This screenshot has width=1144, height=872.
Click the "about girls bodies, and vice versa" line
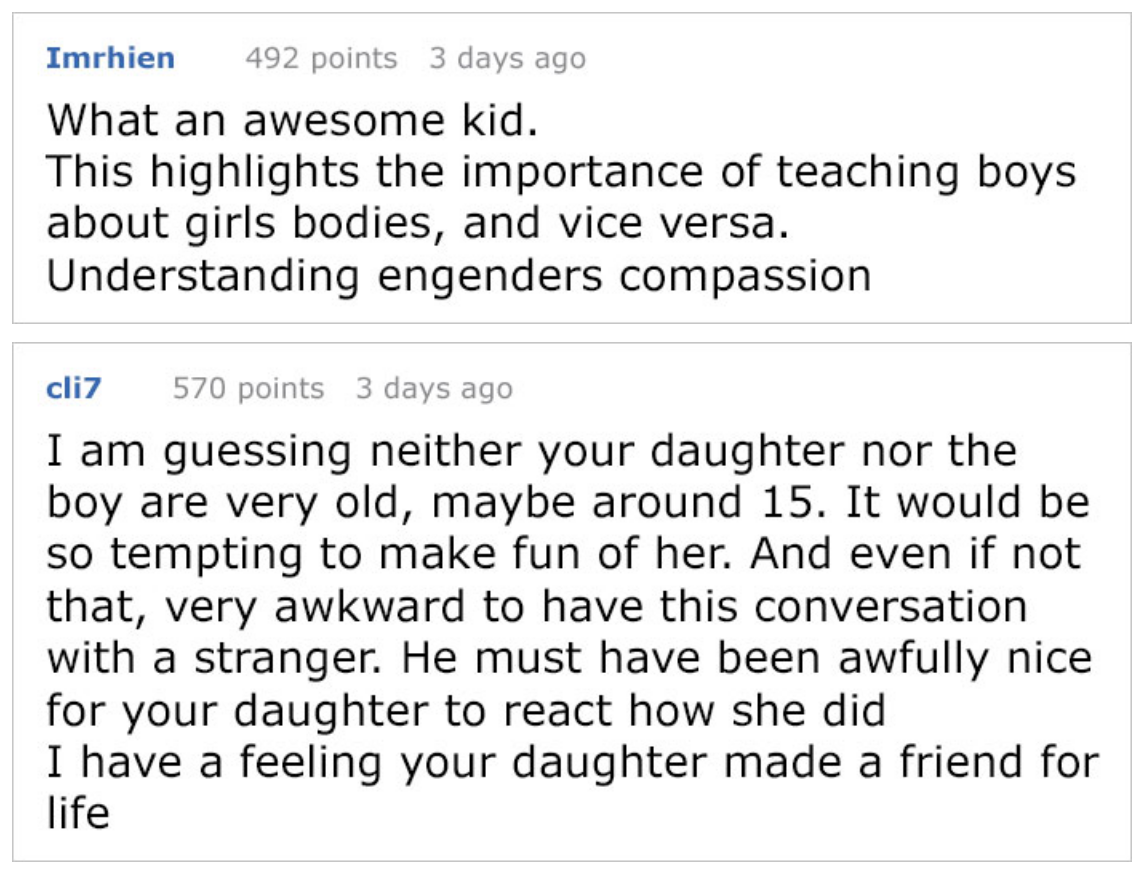418,224
